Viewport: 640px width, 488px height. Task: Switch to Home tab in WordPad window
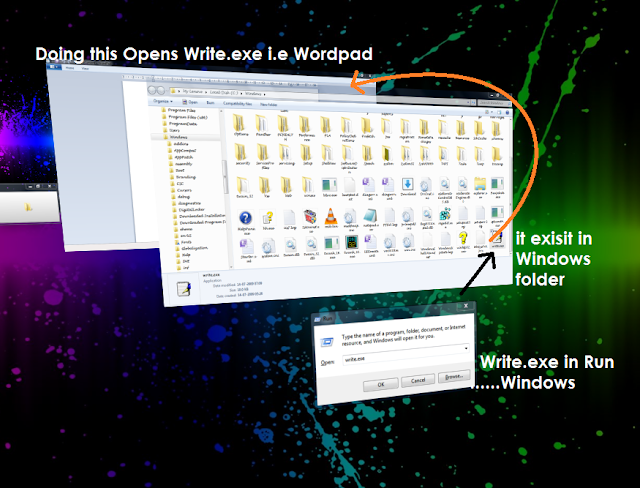click(x=70, y=68)
